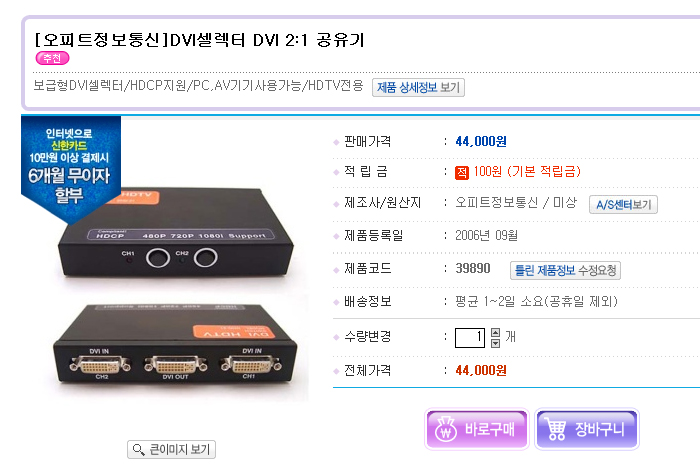The height and width of the screenshot is (470, 700).
Task: Click the product title DVI셀렉터 DVI 2:1 공유기
Action: 267,40
